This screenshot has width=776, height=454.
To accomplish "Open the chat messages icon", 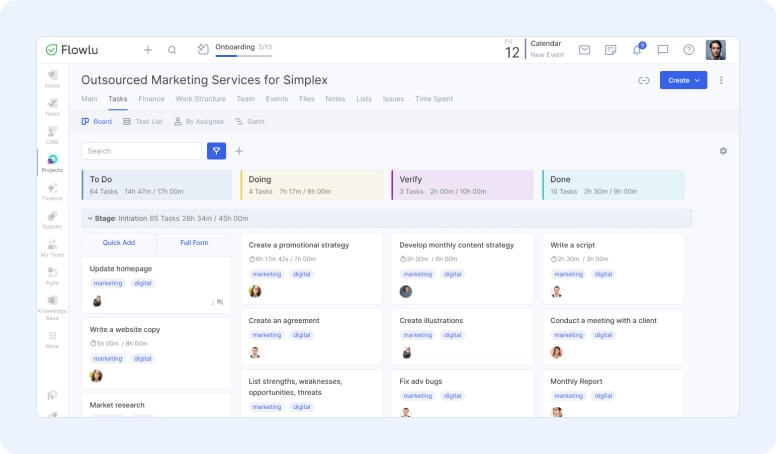I will (663, 50).
